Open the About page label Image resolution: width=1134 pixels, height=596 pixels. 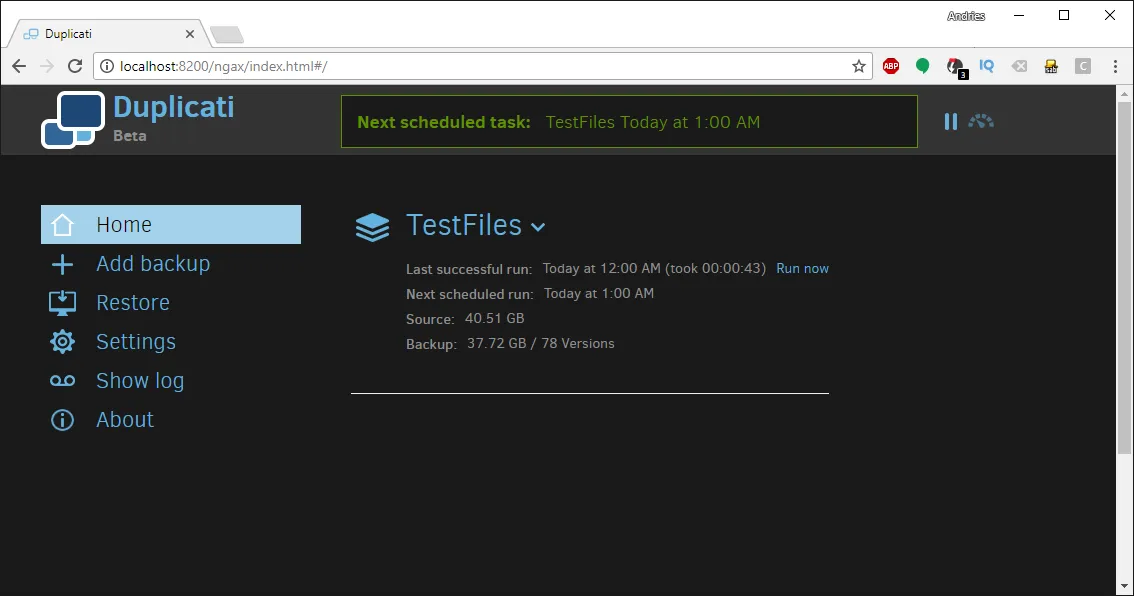(x=125, y=420)
